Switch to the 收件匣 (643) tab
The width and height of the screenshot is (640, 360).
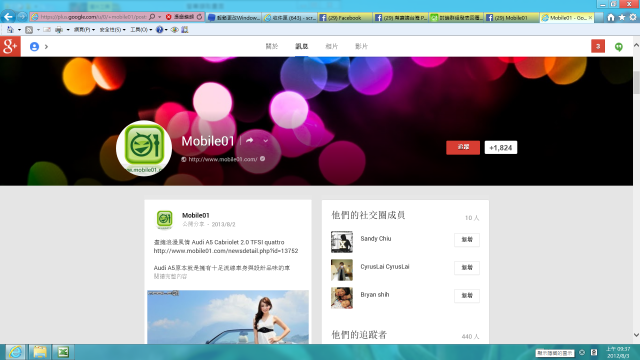coord(289,18)
